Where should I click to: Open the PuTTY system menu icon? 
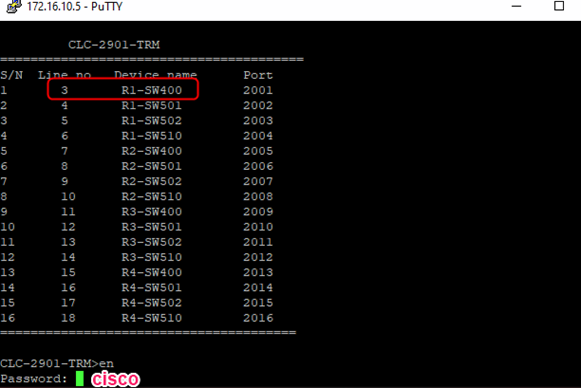tap(13, 6)
